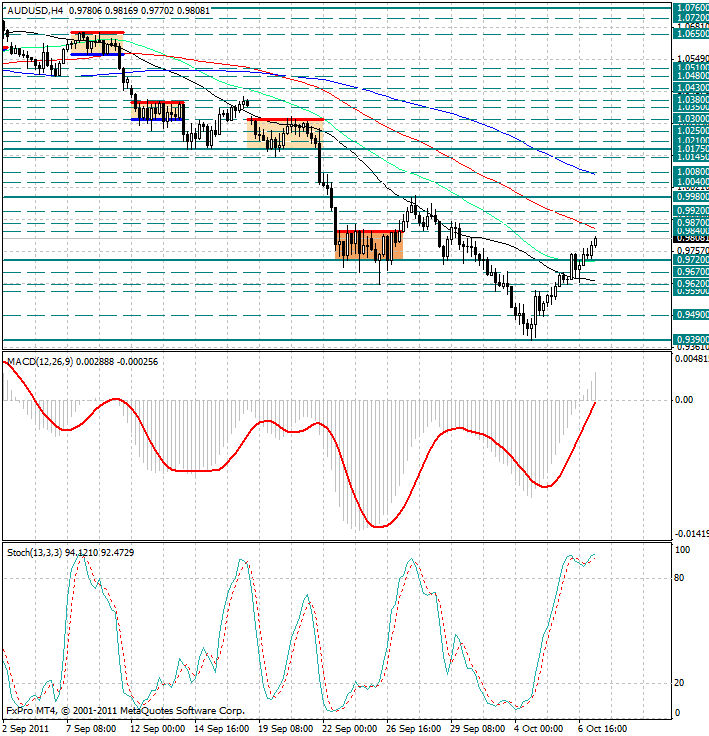Click the 0.9490 price level label

pos(689,314)
